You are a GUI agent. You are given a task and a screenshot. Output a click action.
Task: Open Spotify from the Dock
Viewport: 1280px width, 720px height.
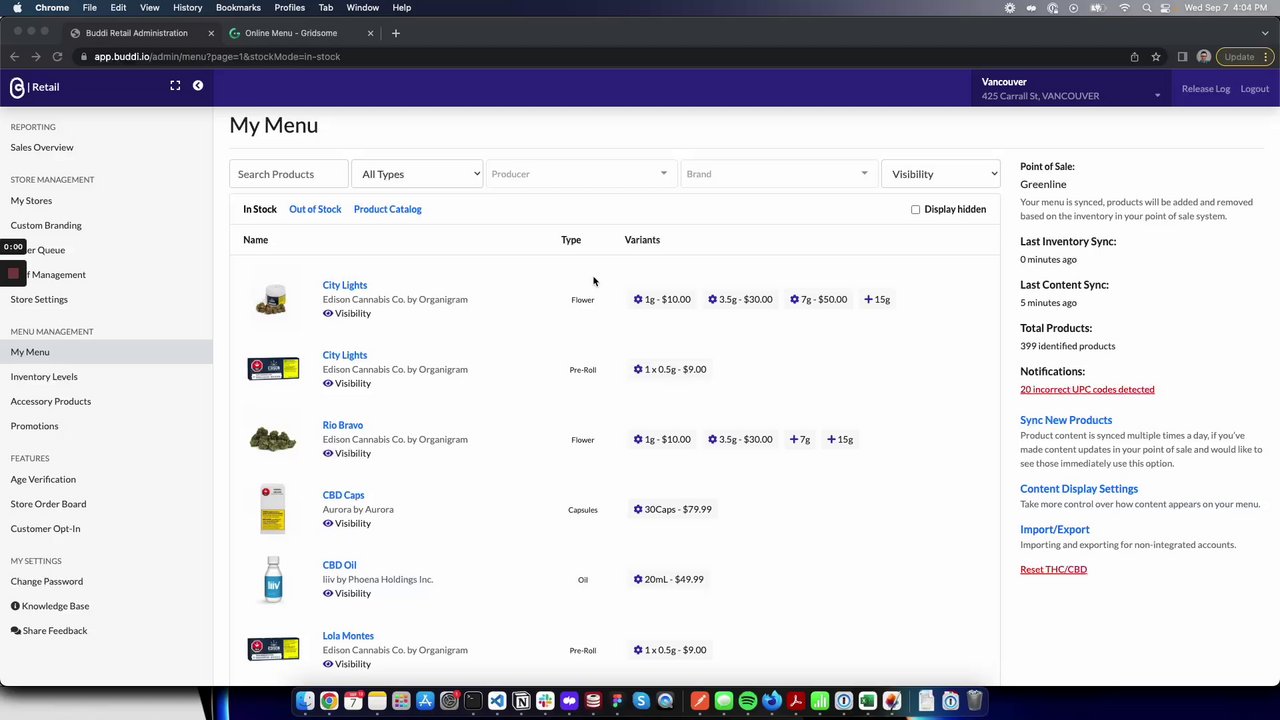click(747, 701)
